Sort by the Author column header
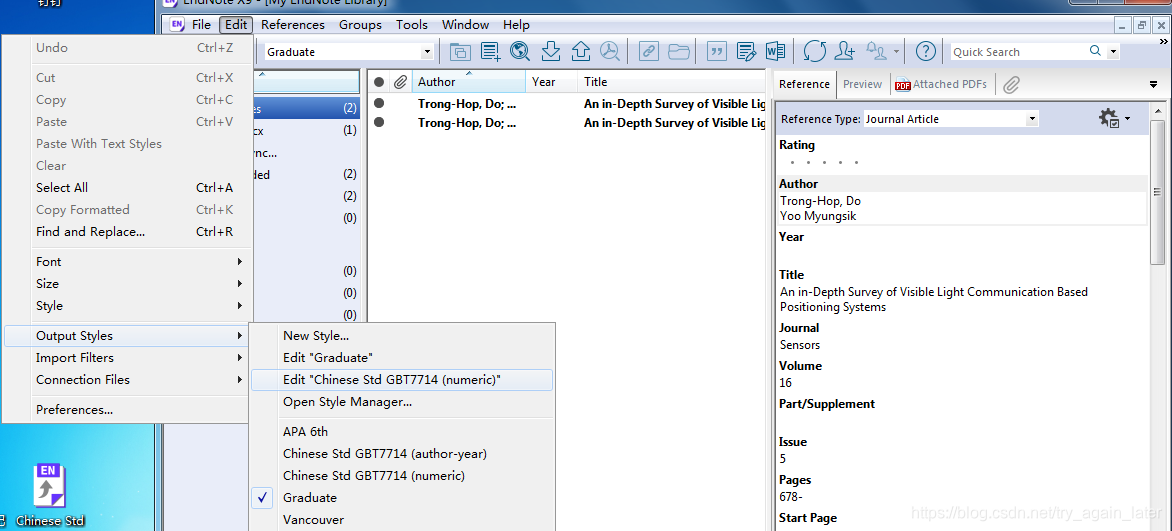 (469, 82)
